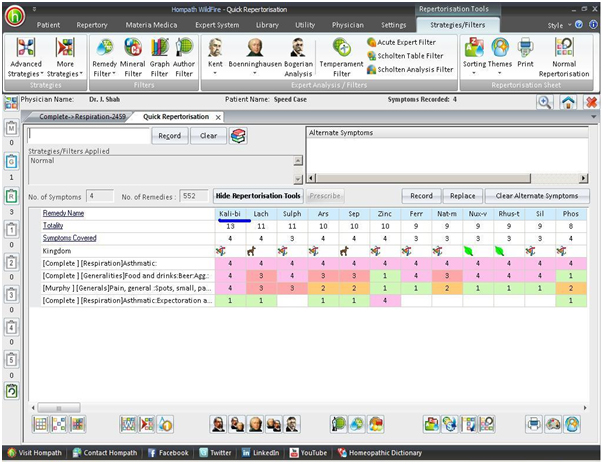
Task: Apply the Temperament Filter
Action: click(341, 57)
